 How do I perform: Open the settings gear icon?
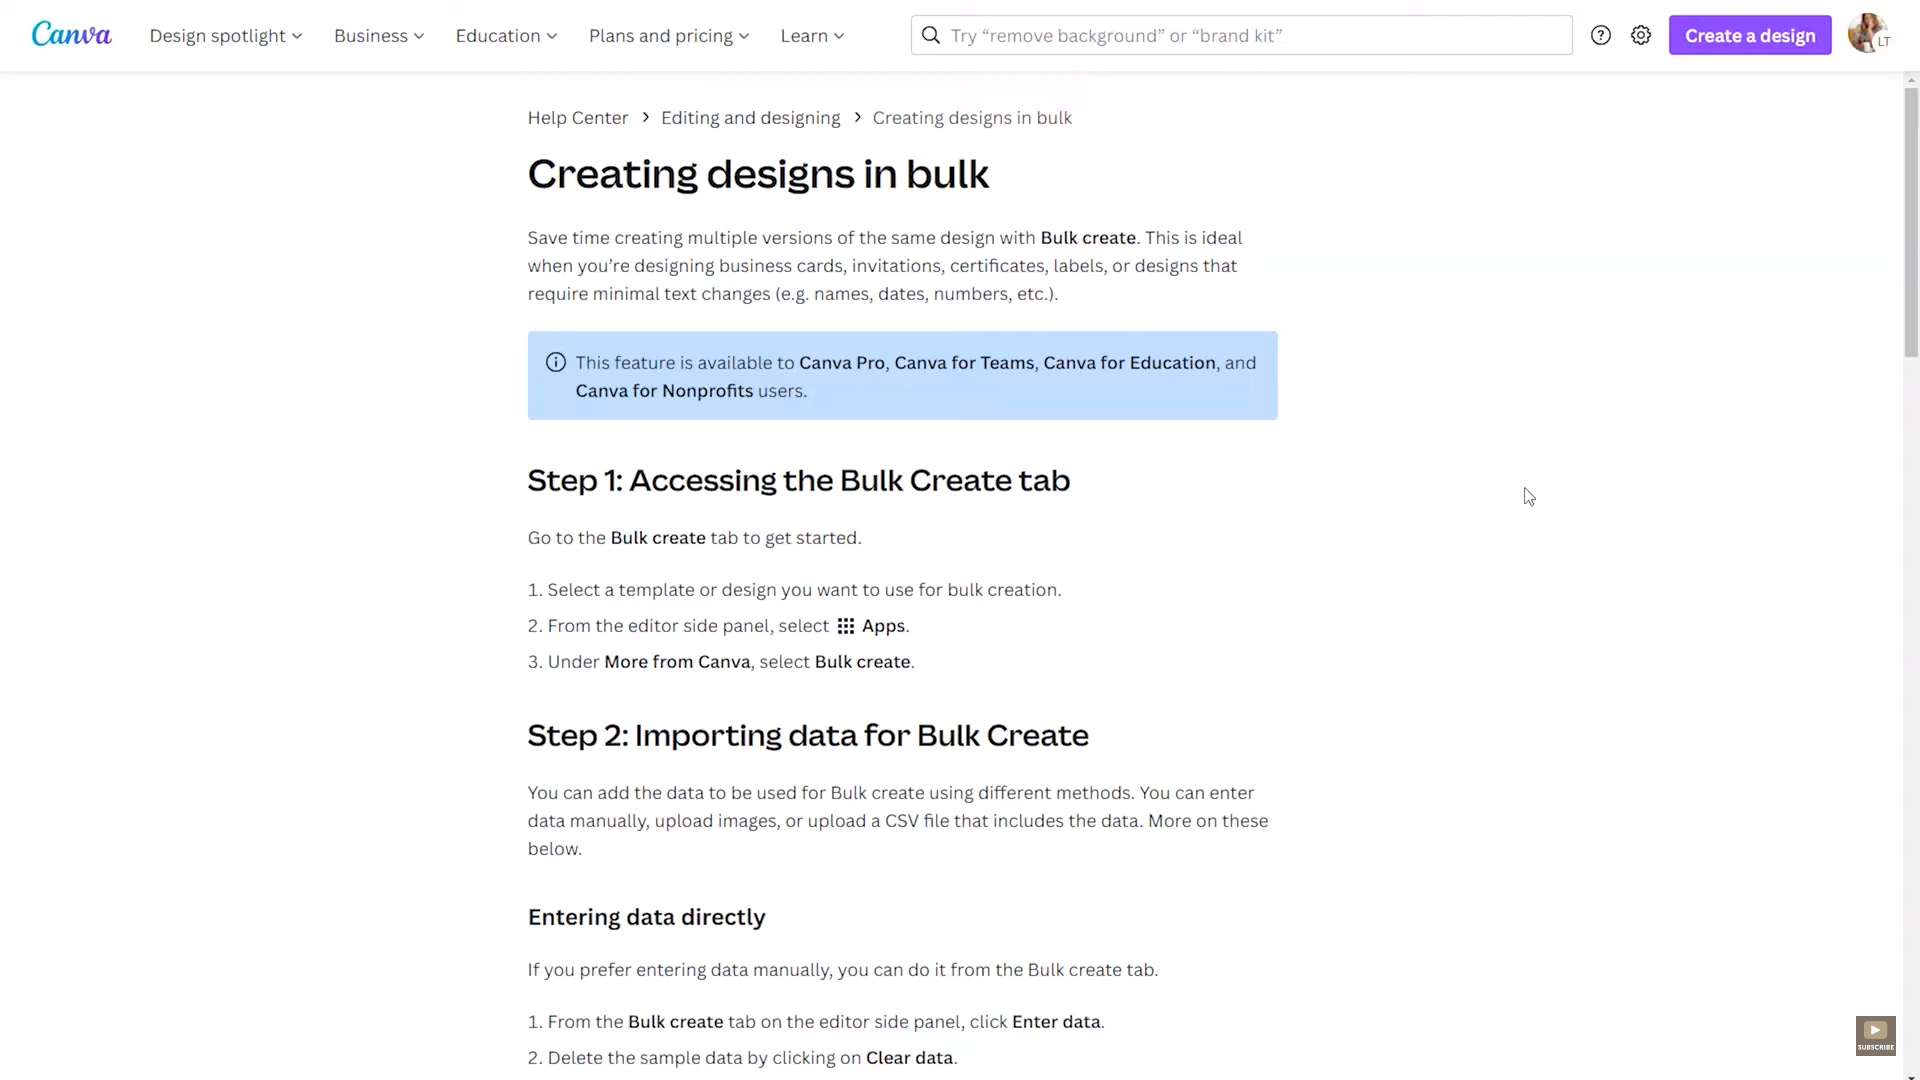pyautogui.click(x=1640, y=35)
